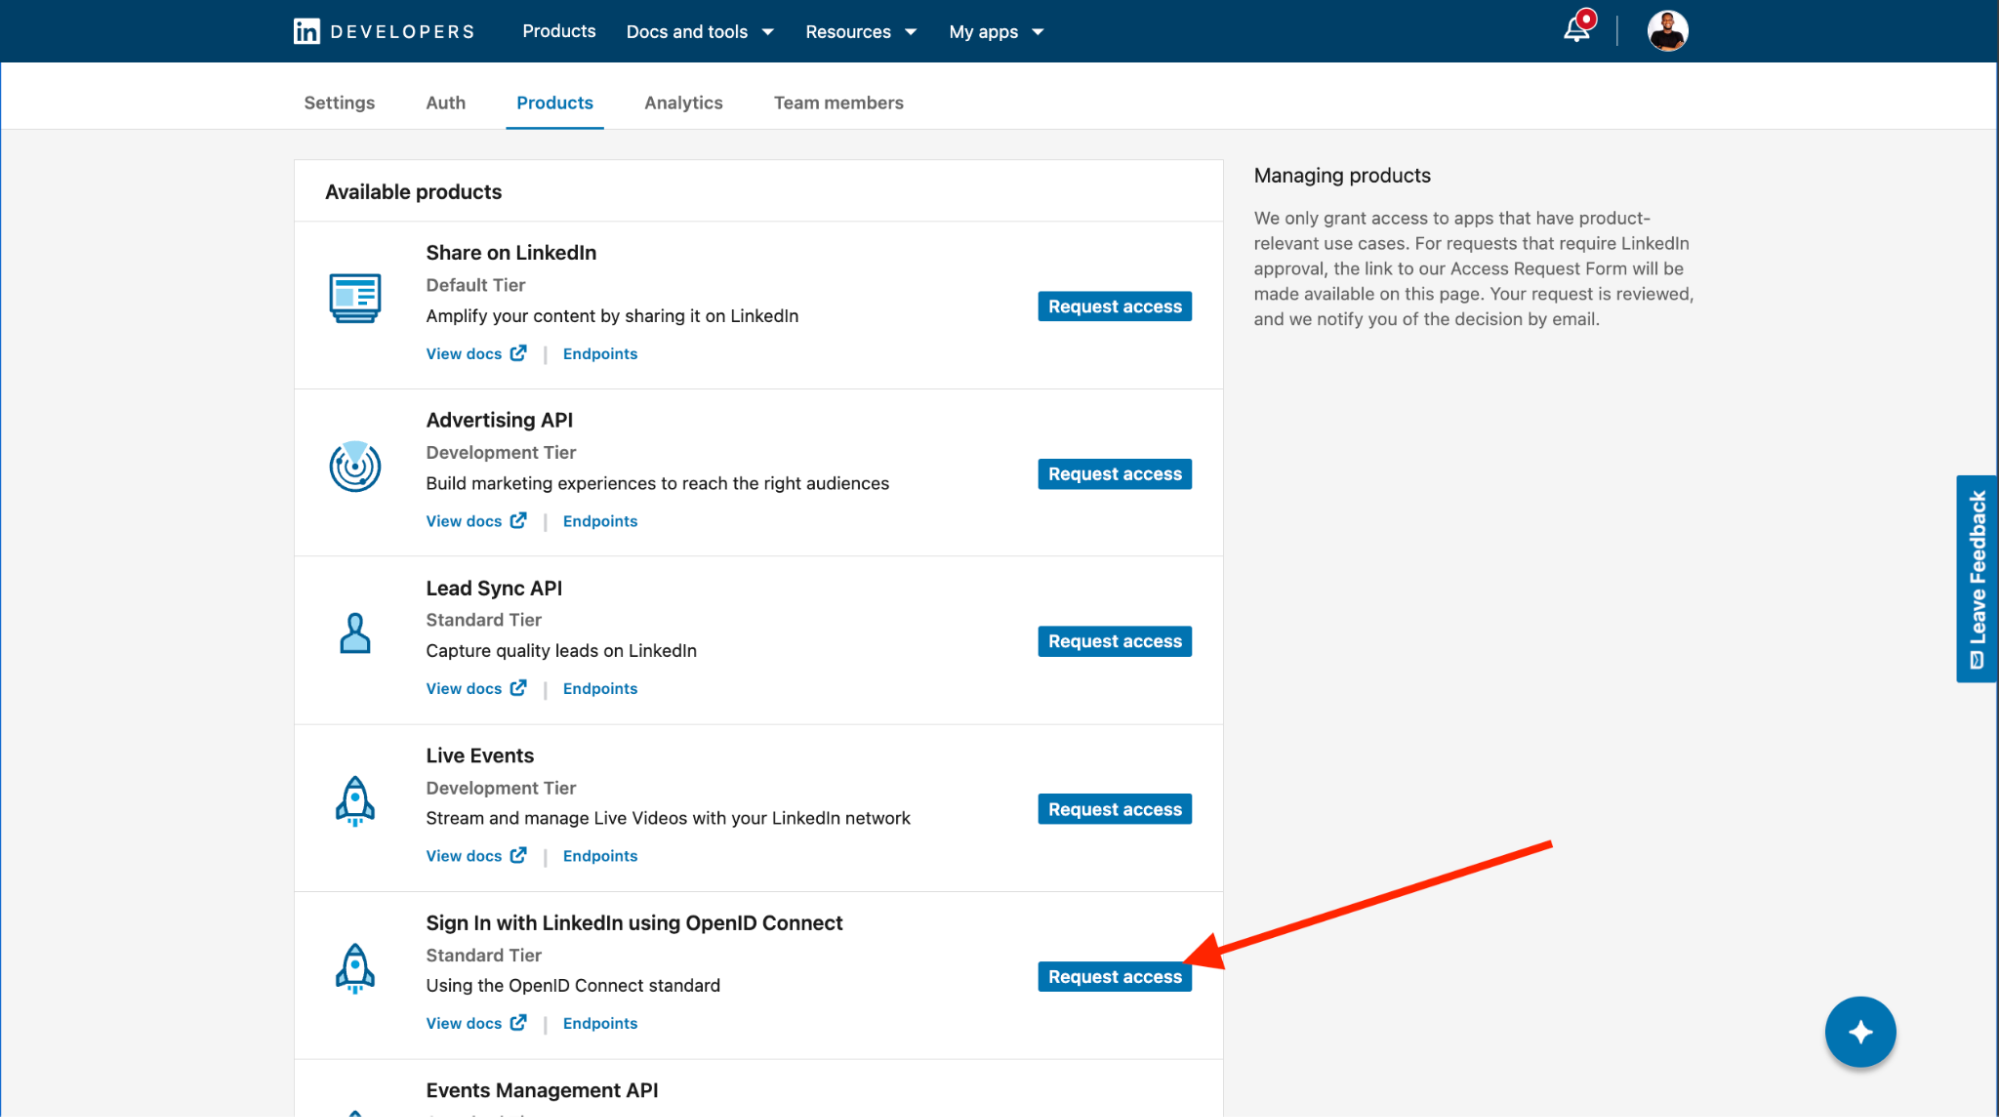The width and height of the screenshot is (1999, 1117).
Task: Click the Sign In with LinkedIn rocket icon
Action: pyautogui.click(x=355, y=968)
